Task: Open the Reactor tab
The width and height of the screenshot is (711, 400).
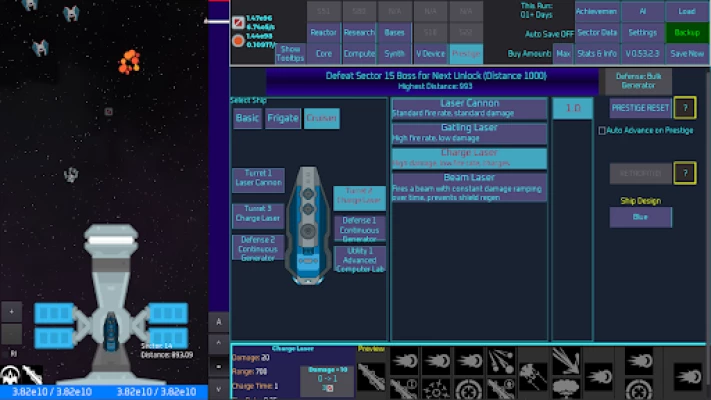Action: [x=323, y=32]
